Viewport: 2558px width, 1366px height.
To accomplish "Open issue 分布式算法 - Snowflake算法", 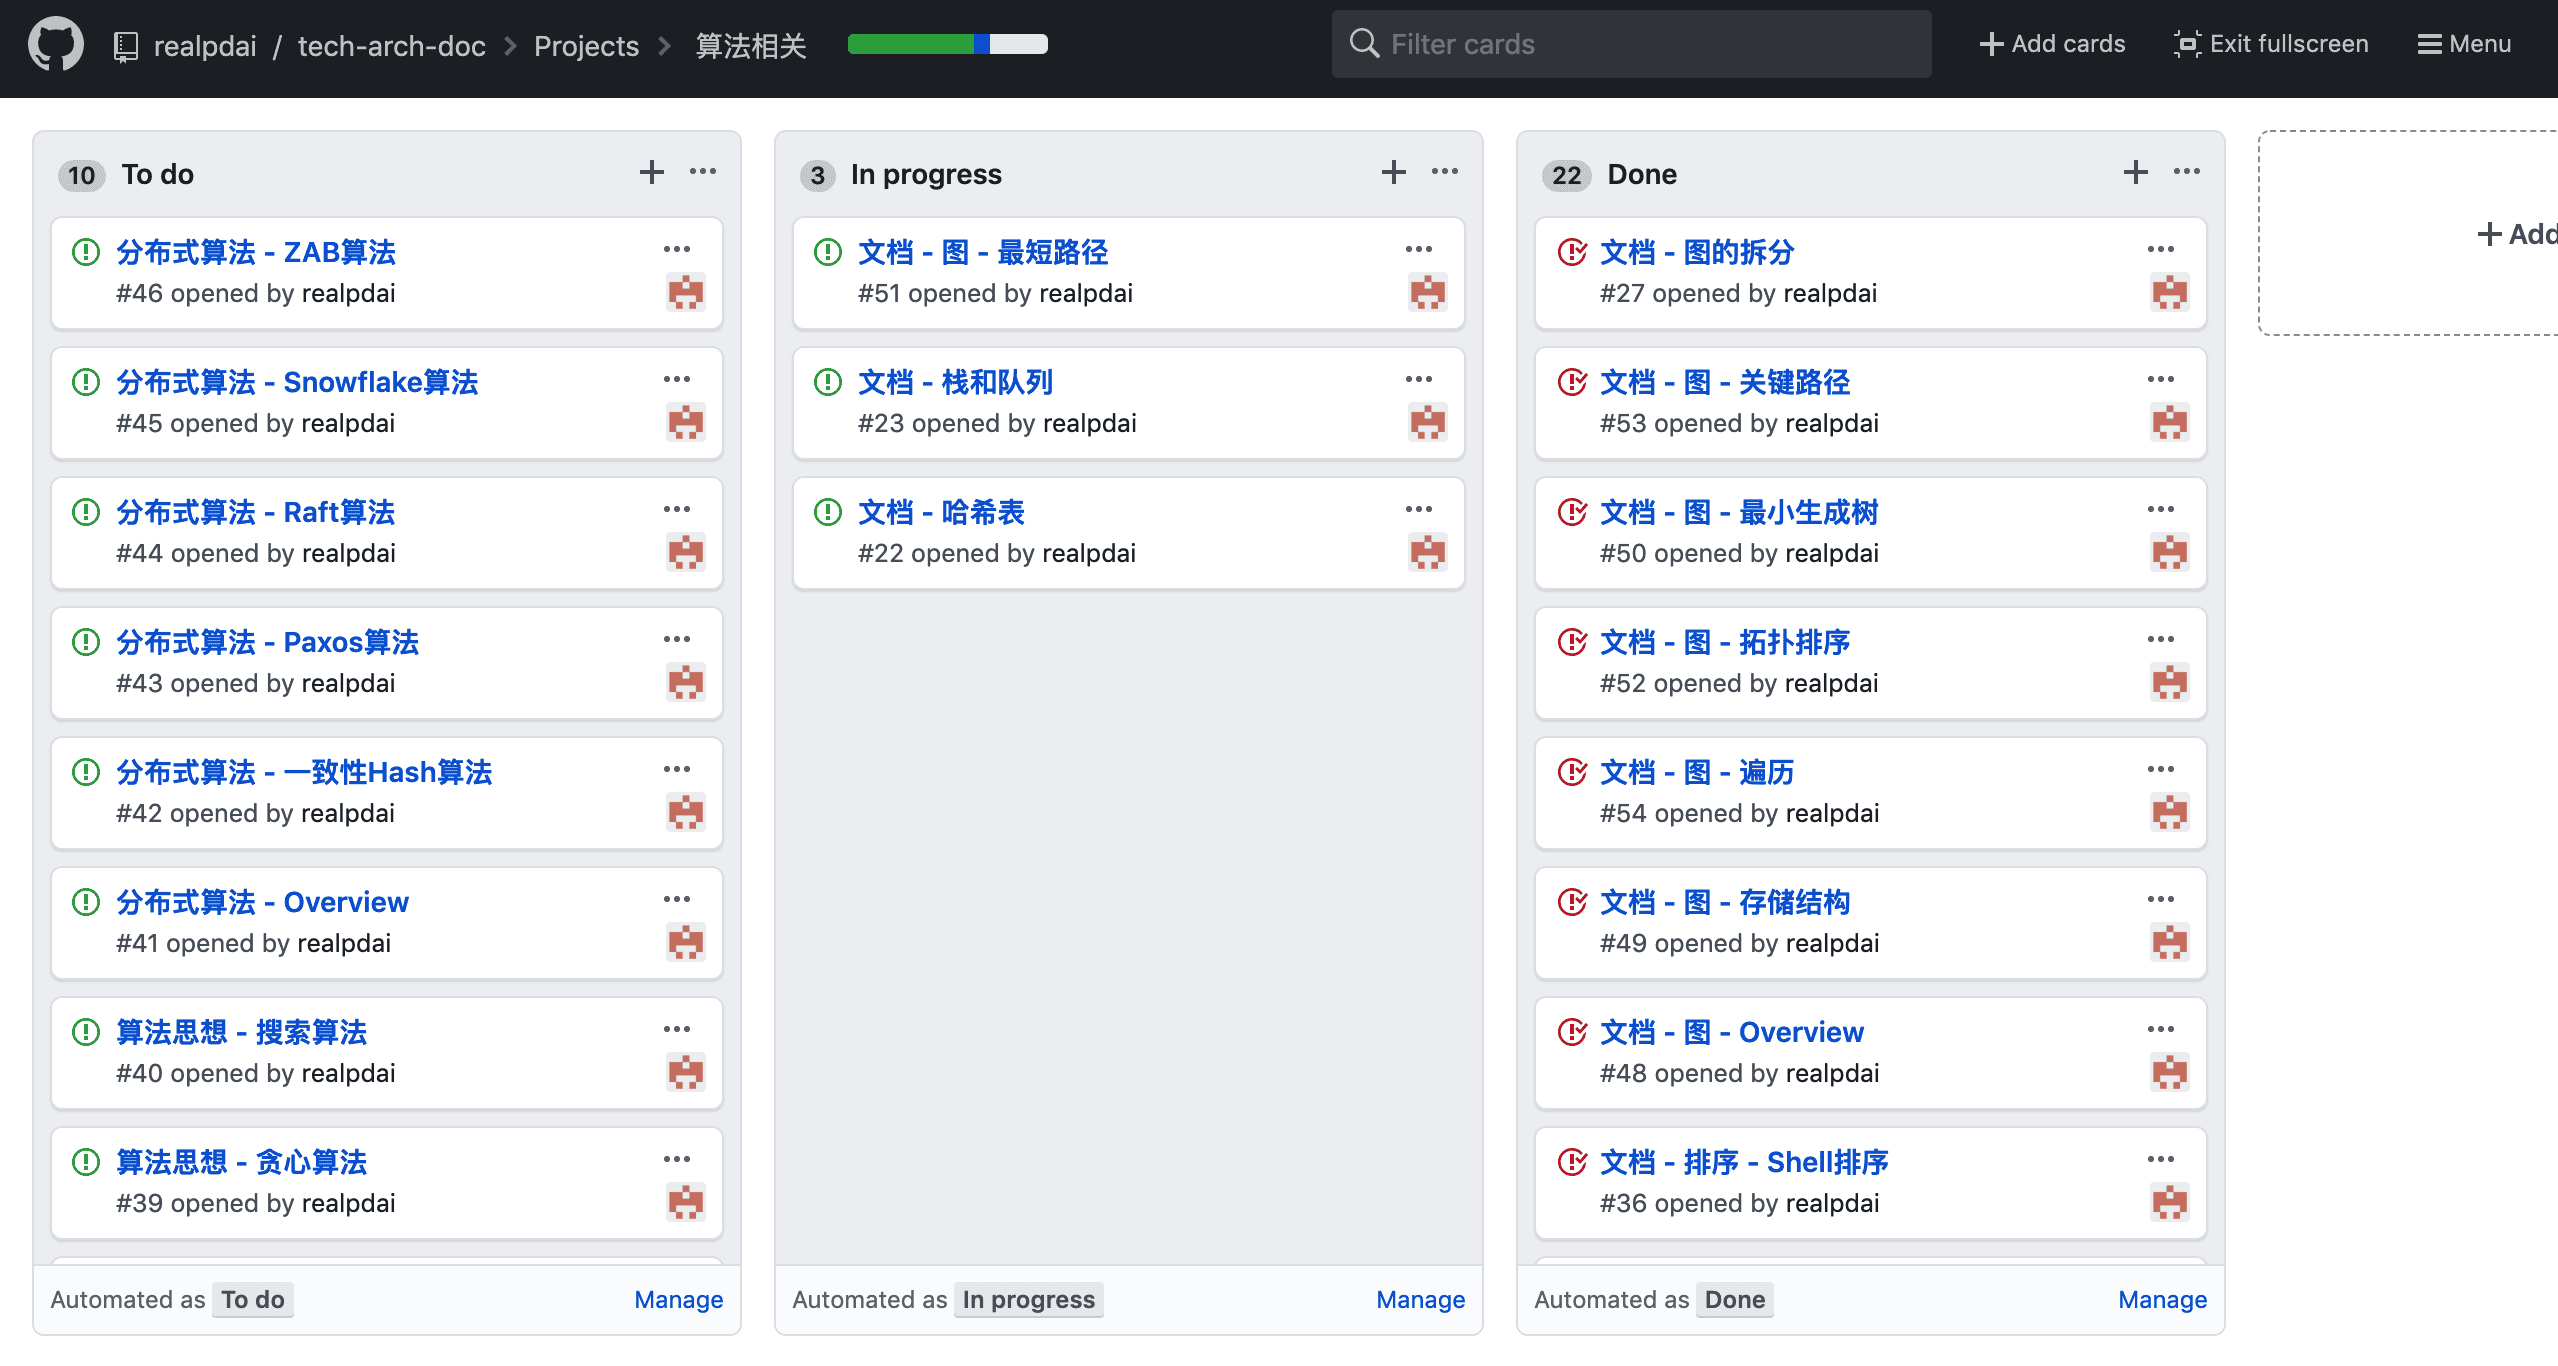I will tap(297, 382).
